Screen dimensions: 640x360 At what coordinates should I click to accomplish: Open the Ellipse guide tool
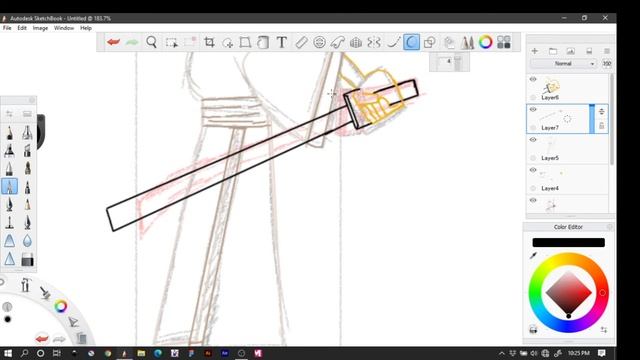point(319,42)
